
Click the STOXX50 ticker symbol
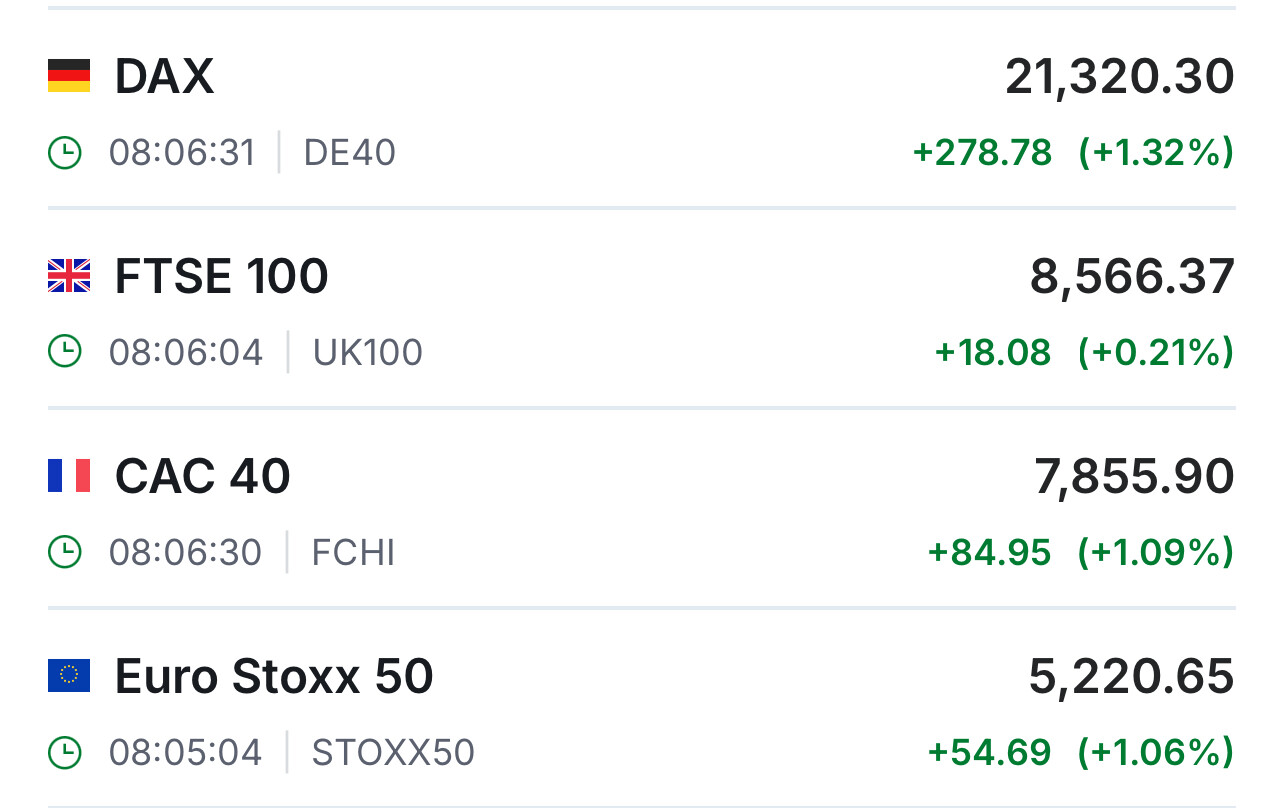393,752
